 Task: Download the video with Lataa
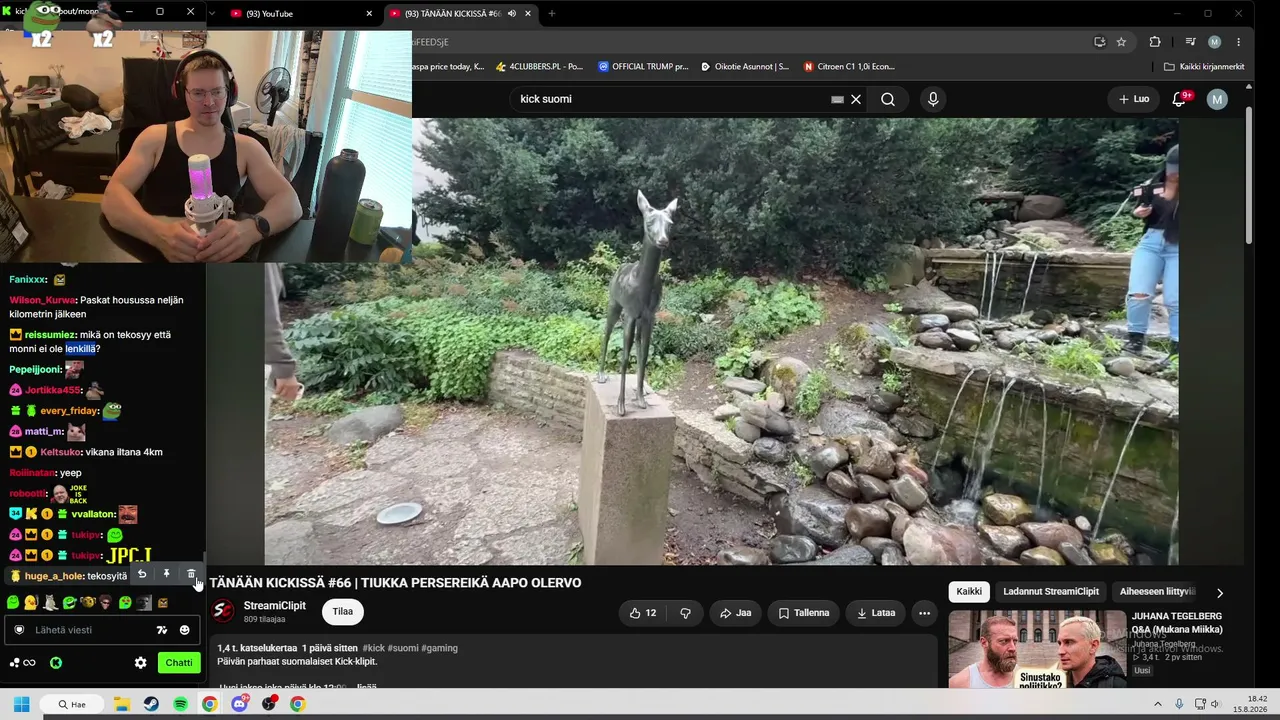875,613
